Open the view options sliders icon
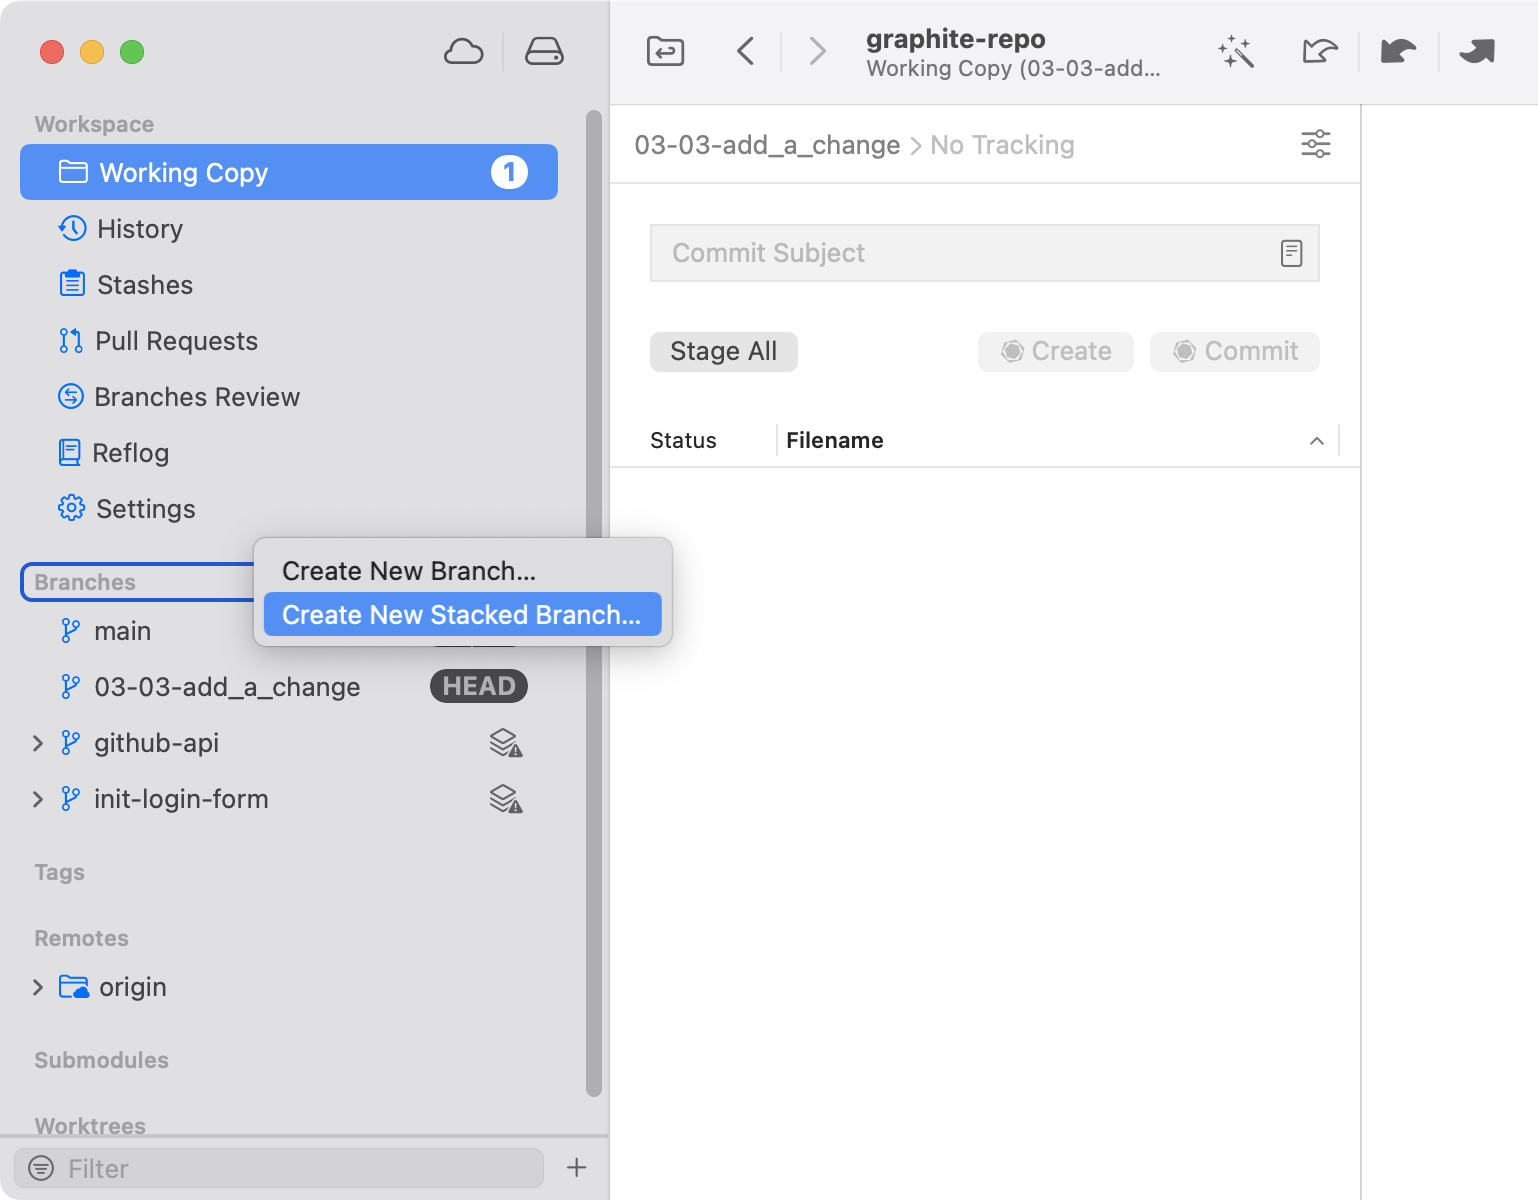1538x1200 pixels. click(x=1315, y=145)
